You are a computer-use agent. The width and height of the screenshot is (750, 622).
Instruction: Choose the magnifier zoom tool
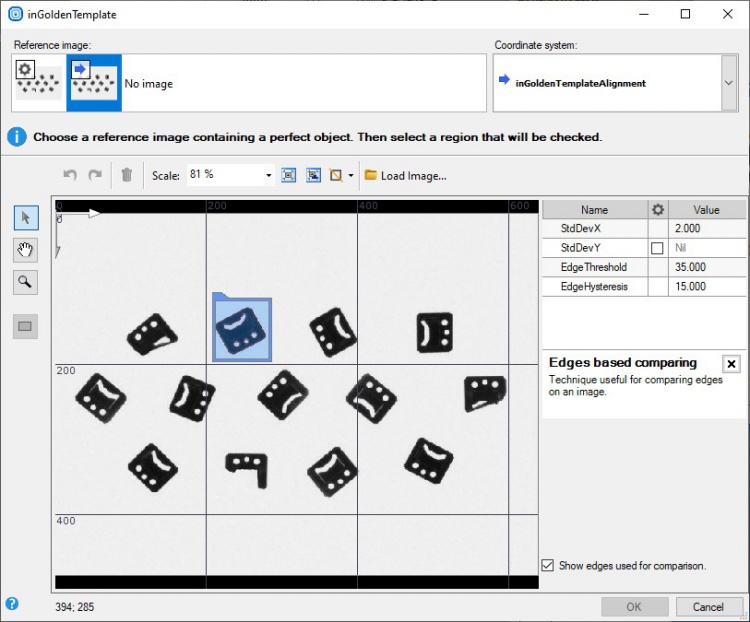pyautogui.click(x=26, y=282)
